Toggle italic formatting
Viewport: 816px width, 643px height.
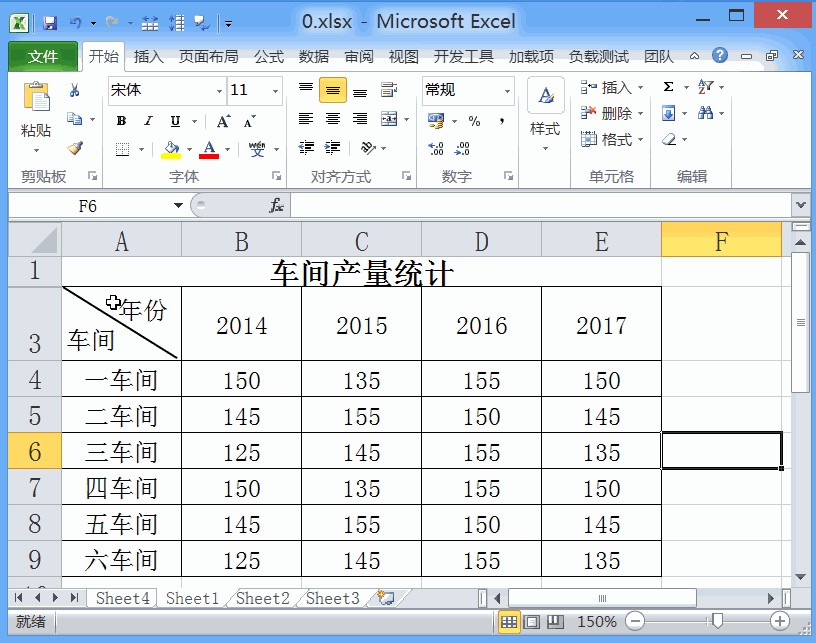click(147, 122)
